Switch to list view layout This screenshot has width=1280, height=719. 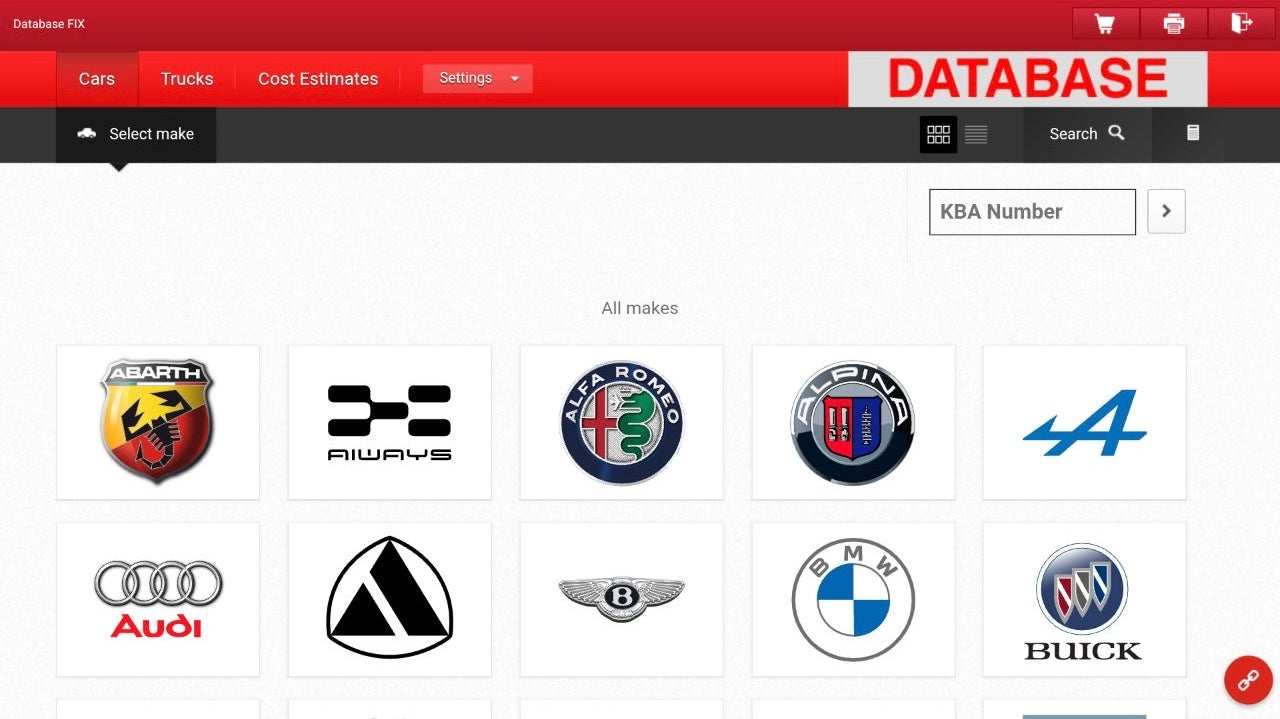click(975, 133)
